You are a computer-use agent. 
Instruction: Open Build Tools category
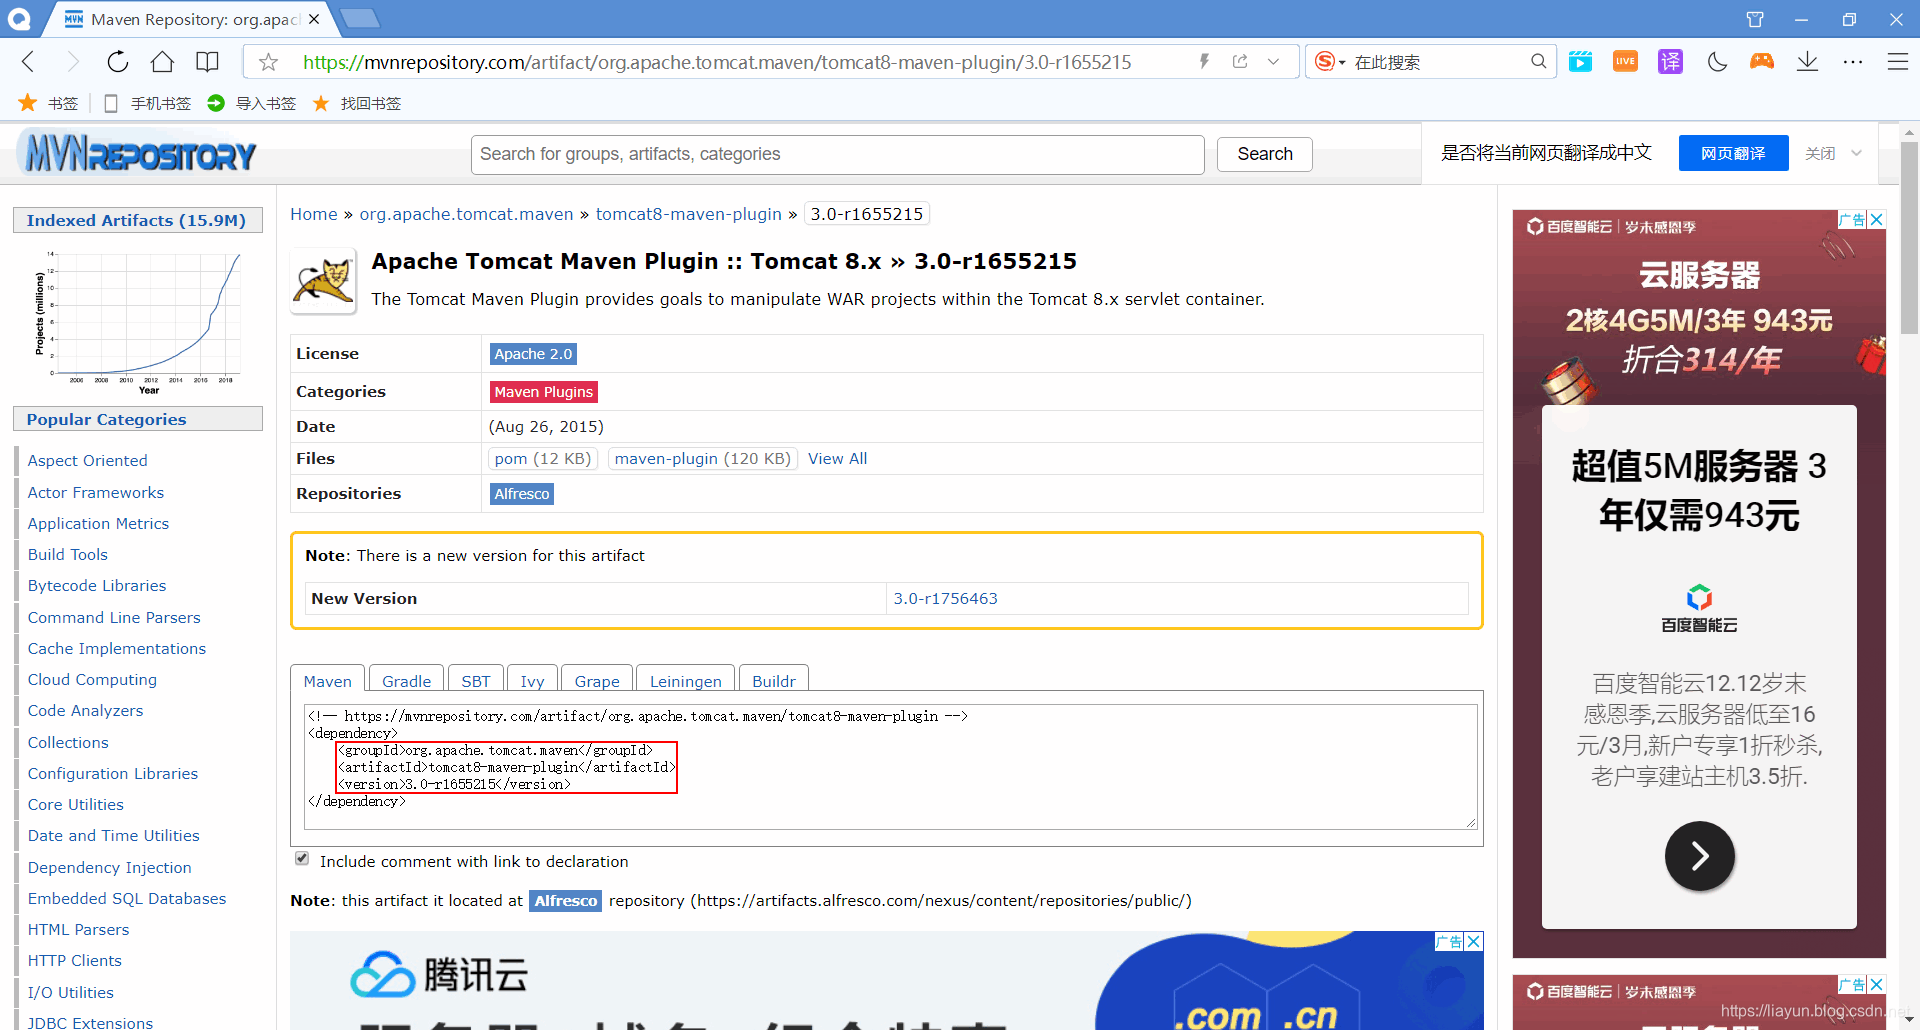click(x=68, y=554)
